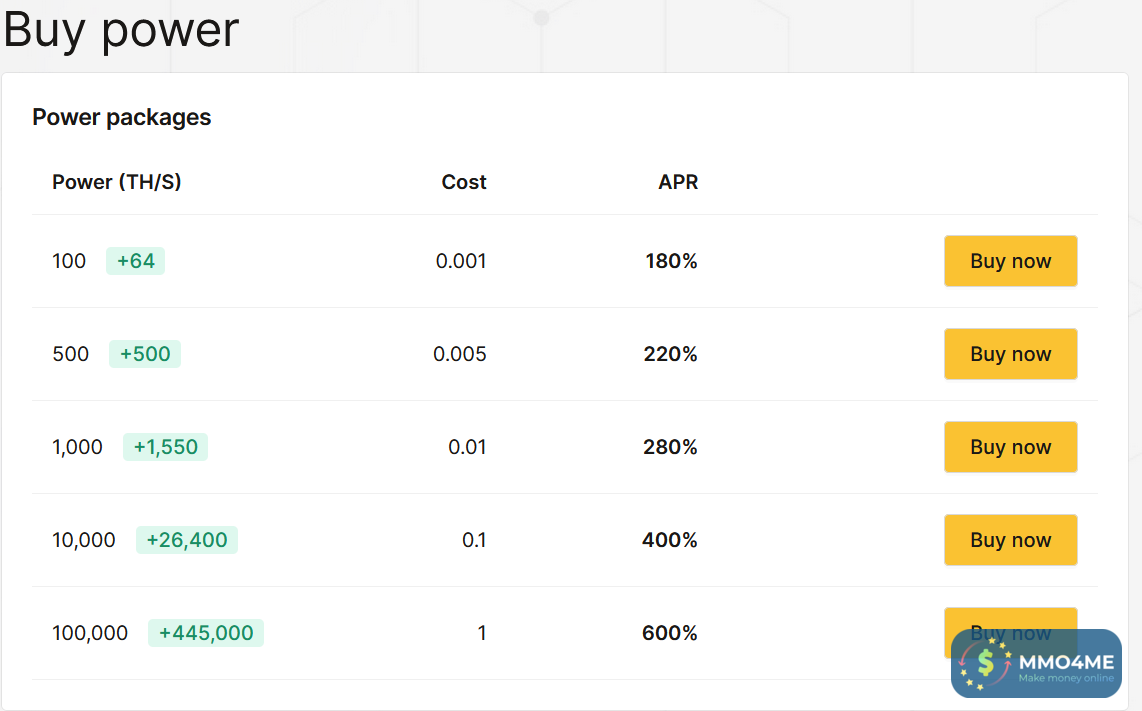Click the +64 bonus badge
Image resolution: width=1142 pixels, height=711 pixels.
pos(135,261)
